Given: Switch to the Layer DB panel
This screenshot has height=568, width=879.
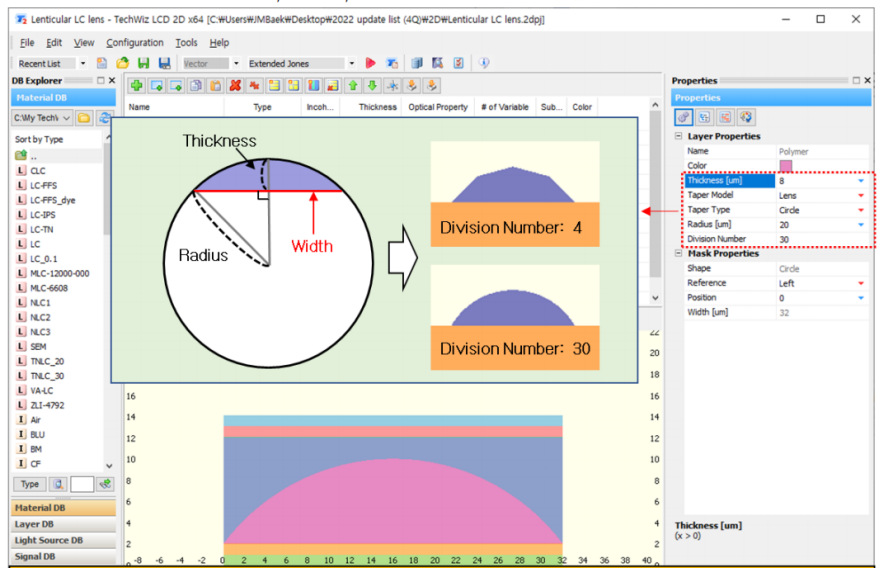Looking at the screenshot, I should [63, 524].
